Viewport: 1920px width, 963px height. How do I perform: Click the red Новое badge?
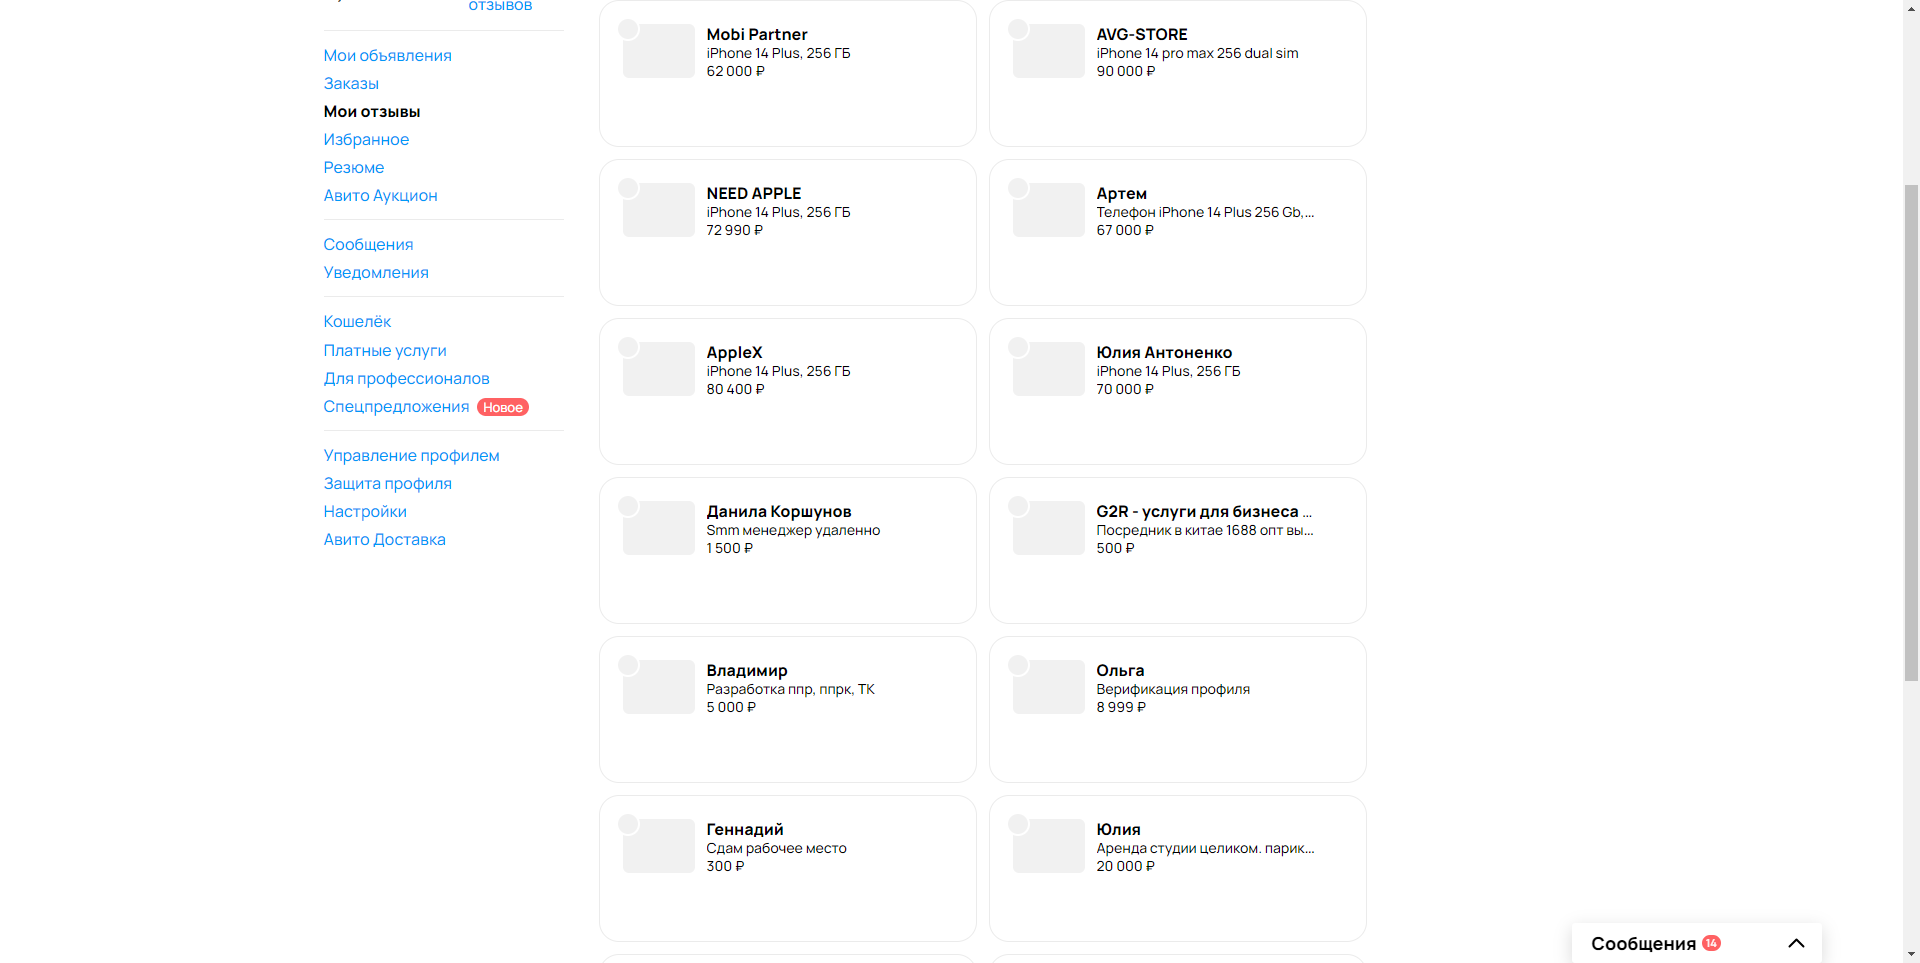click(x=503, y=407)
